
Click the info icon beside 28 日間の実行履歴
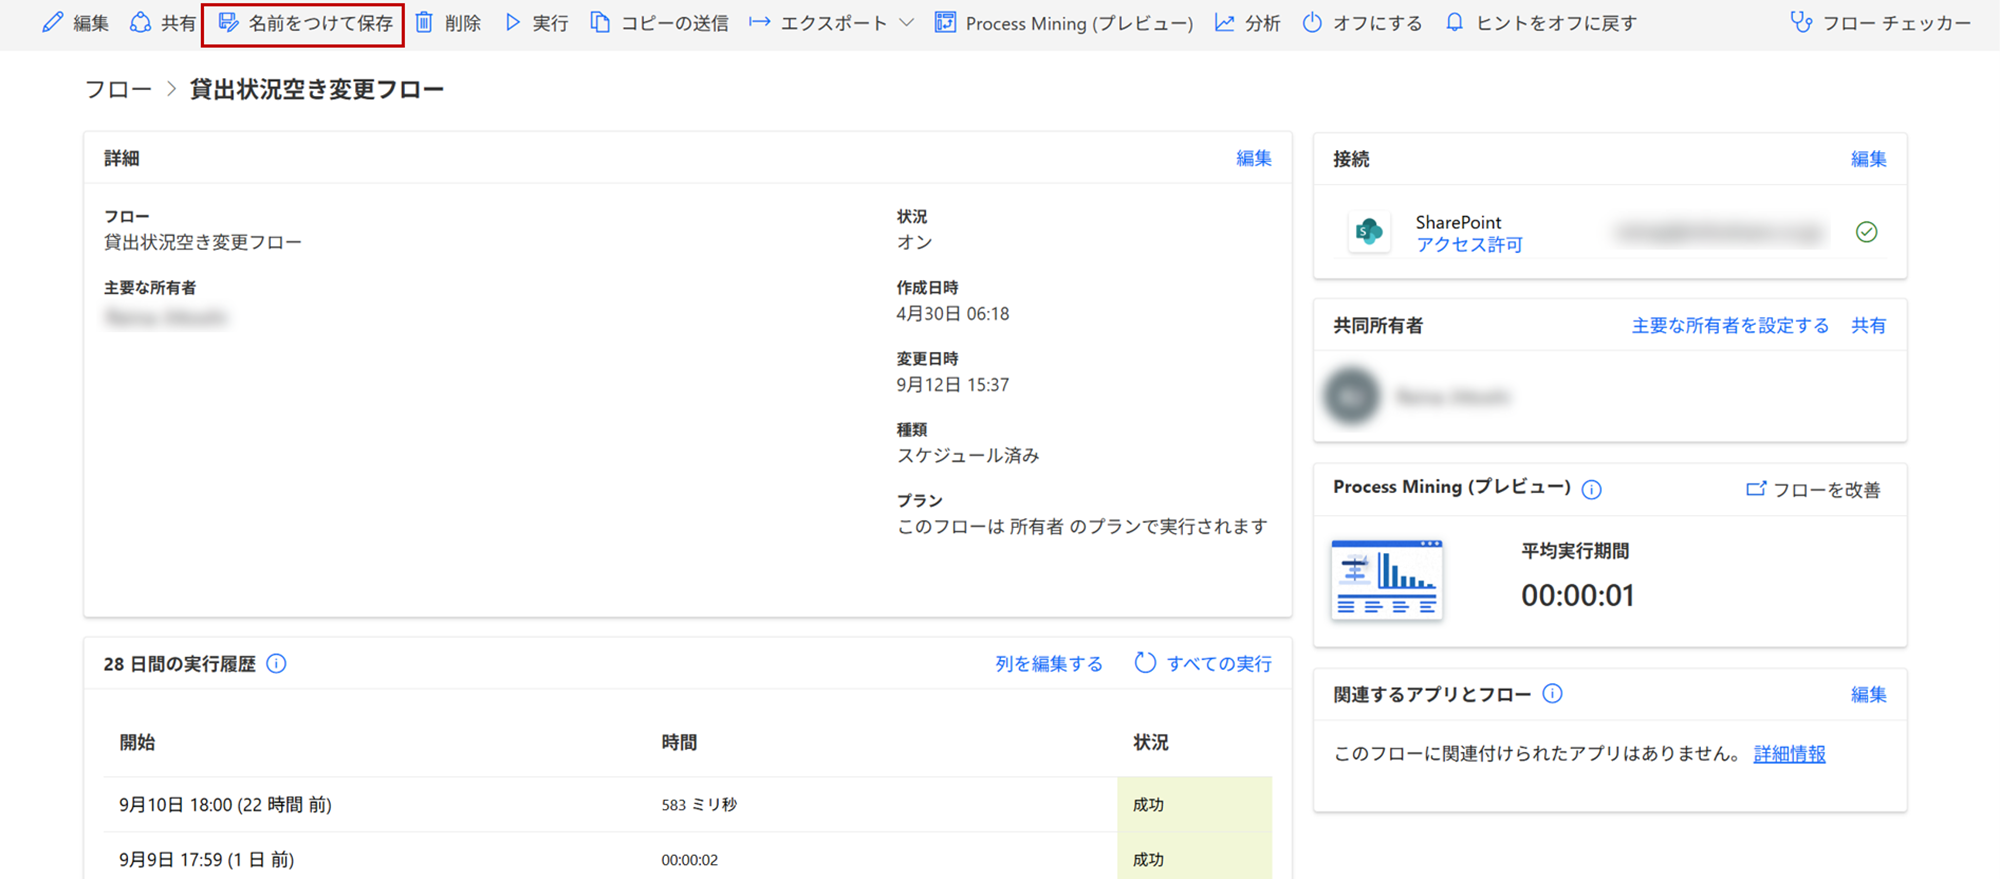point(277,664)
